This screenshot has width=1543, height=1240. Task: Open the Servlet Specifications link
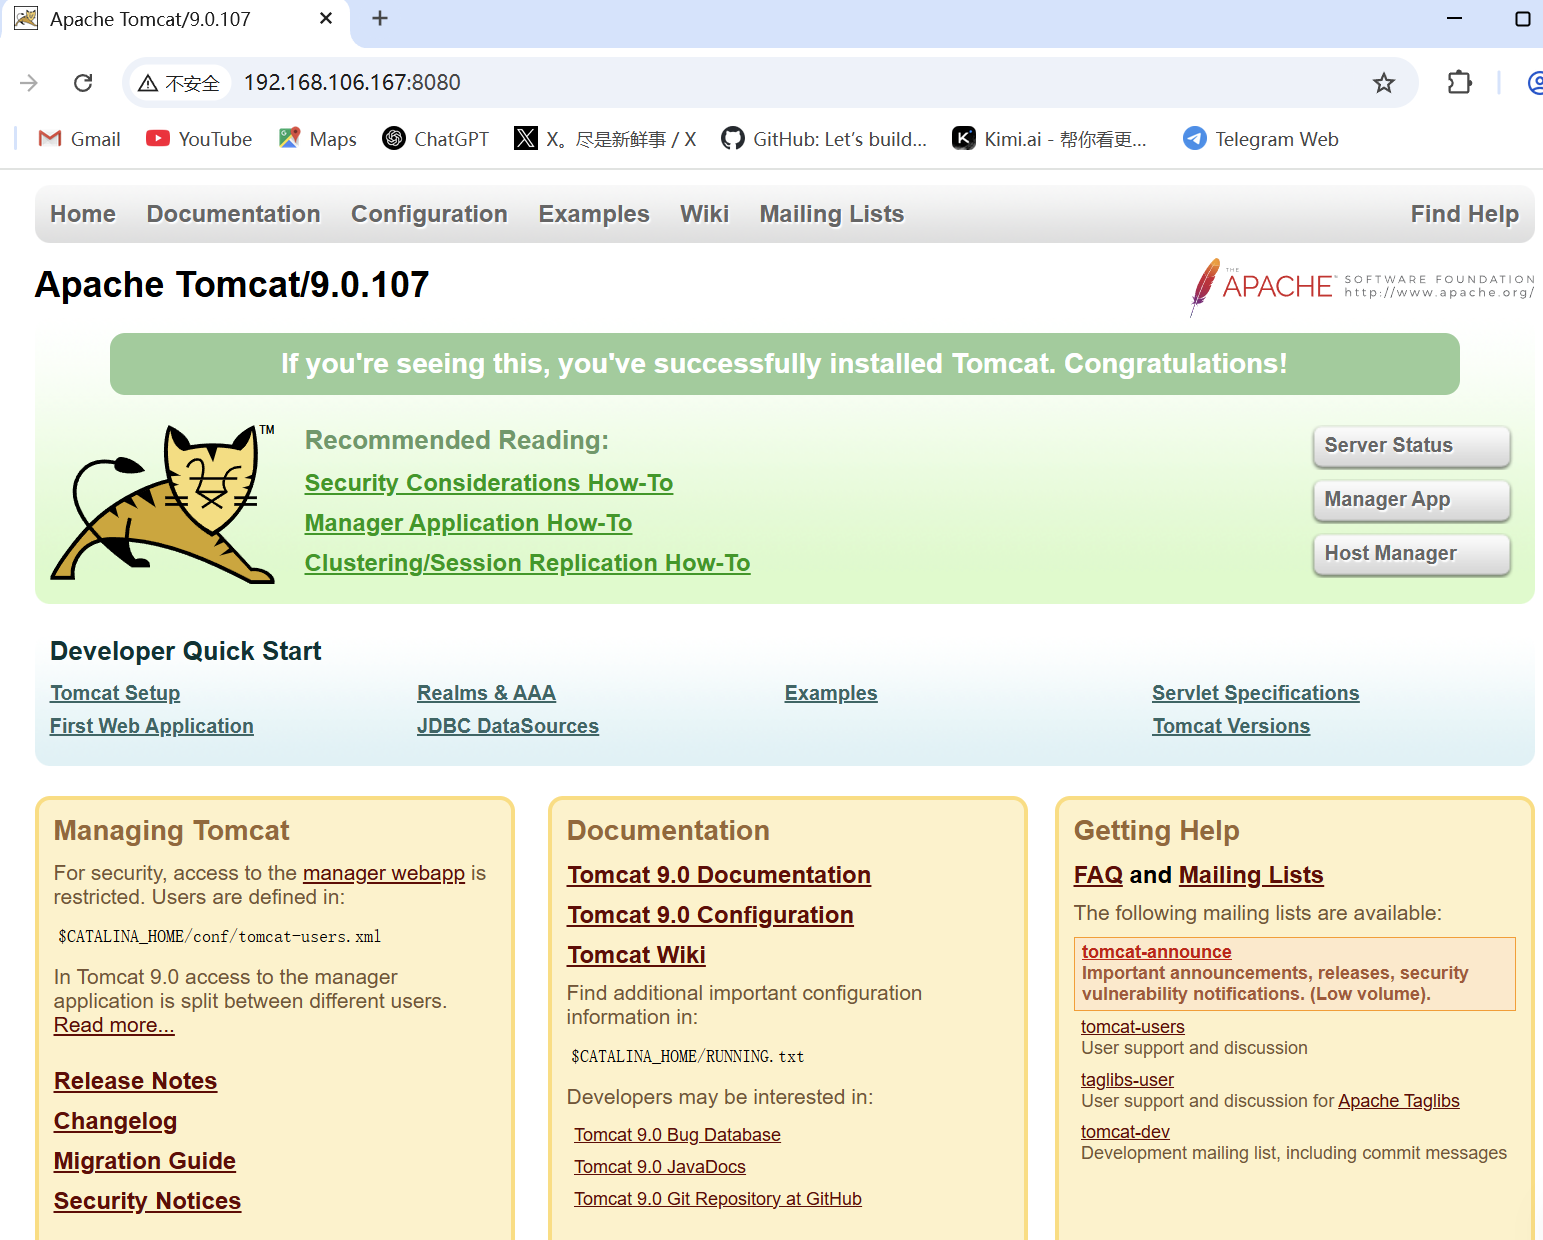(x=1255, y=693)
